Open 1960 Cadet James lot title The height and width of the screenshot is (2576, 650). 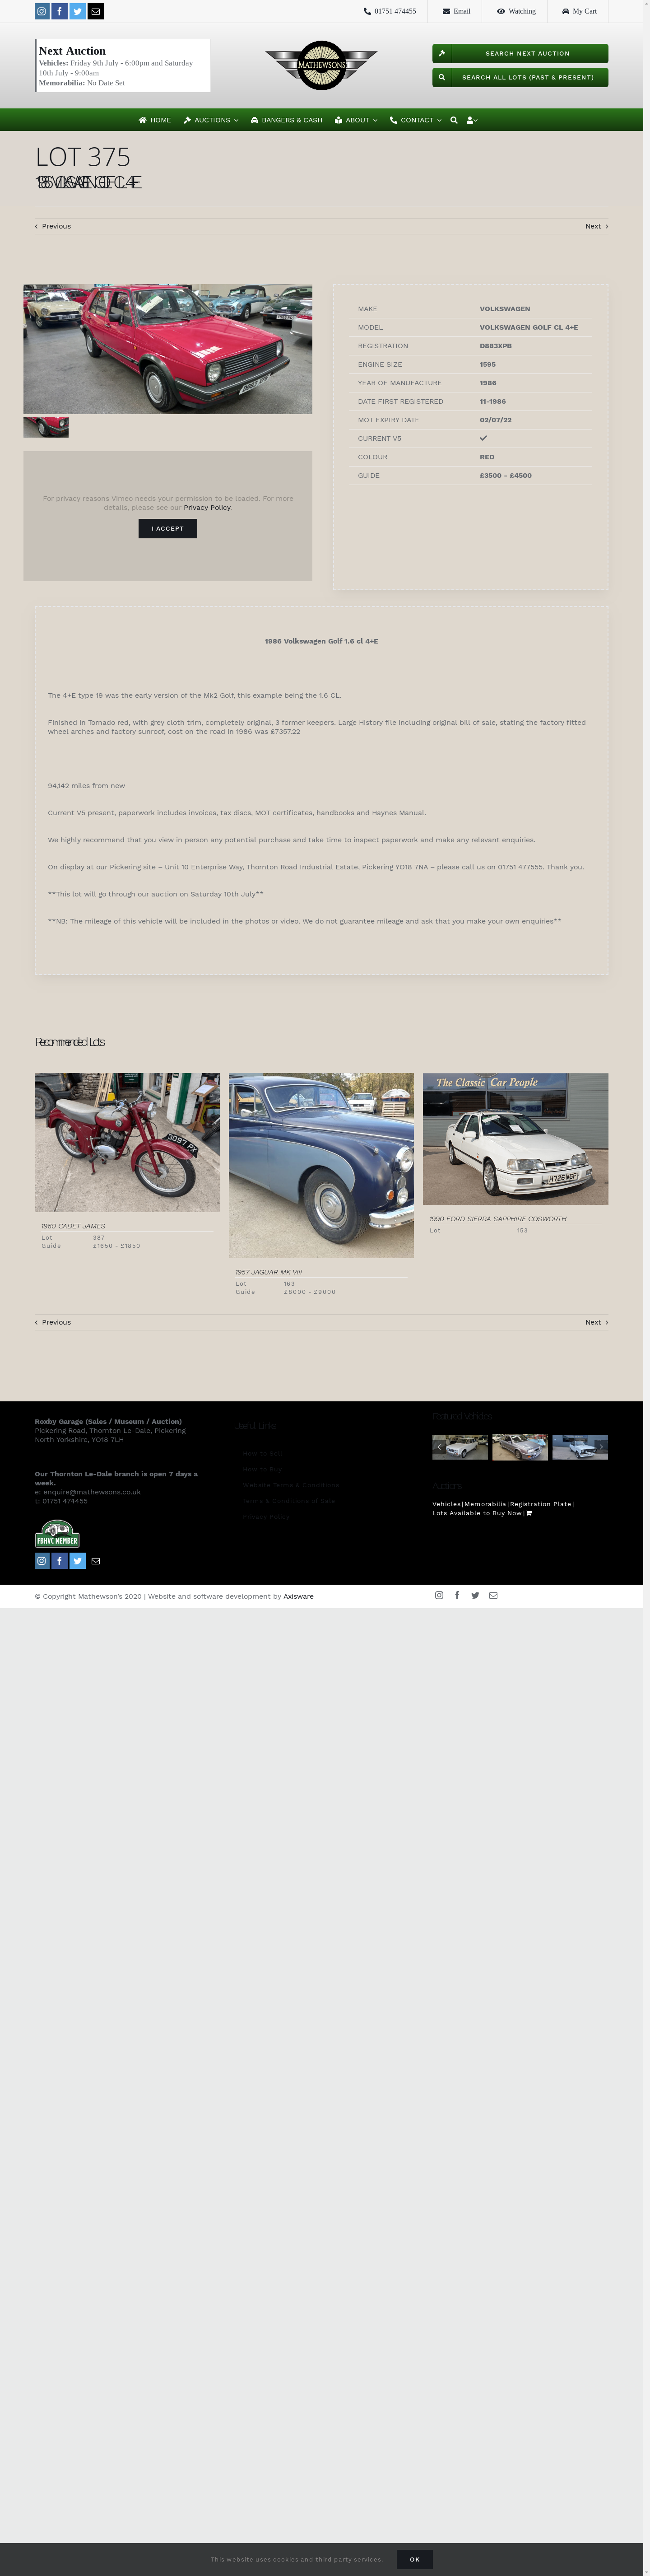pyautogui.click(x=73, y=1226)
